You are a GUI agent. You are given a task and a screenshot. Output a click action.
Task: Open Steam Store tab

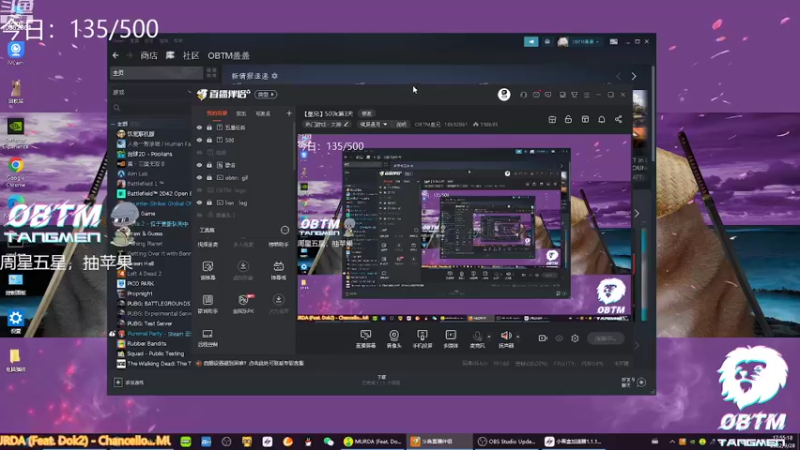point(149,55)
